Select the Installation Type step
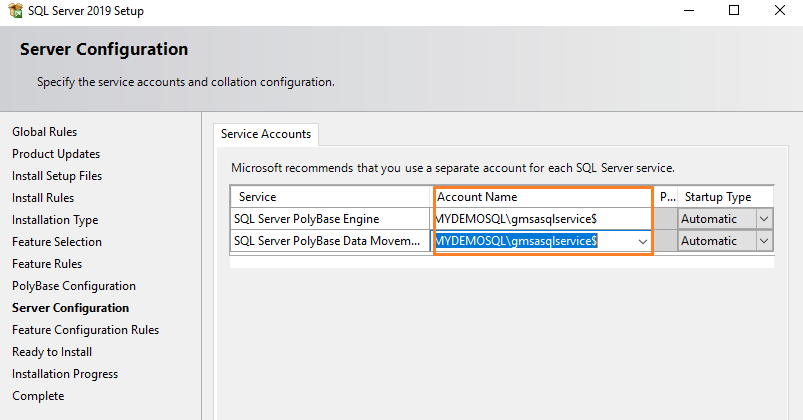The width and height of the screenshot is (803, 420). click(55, 220)
